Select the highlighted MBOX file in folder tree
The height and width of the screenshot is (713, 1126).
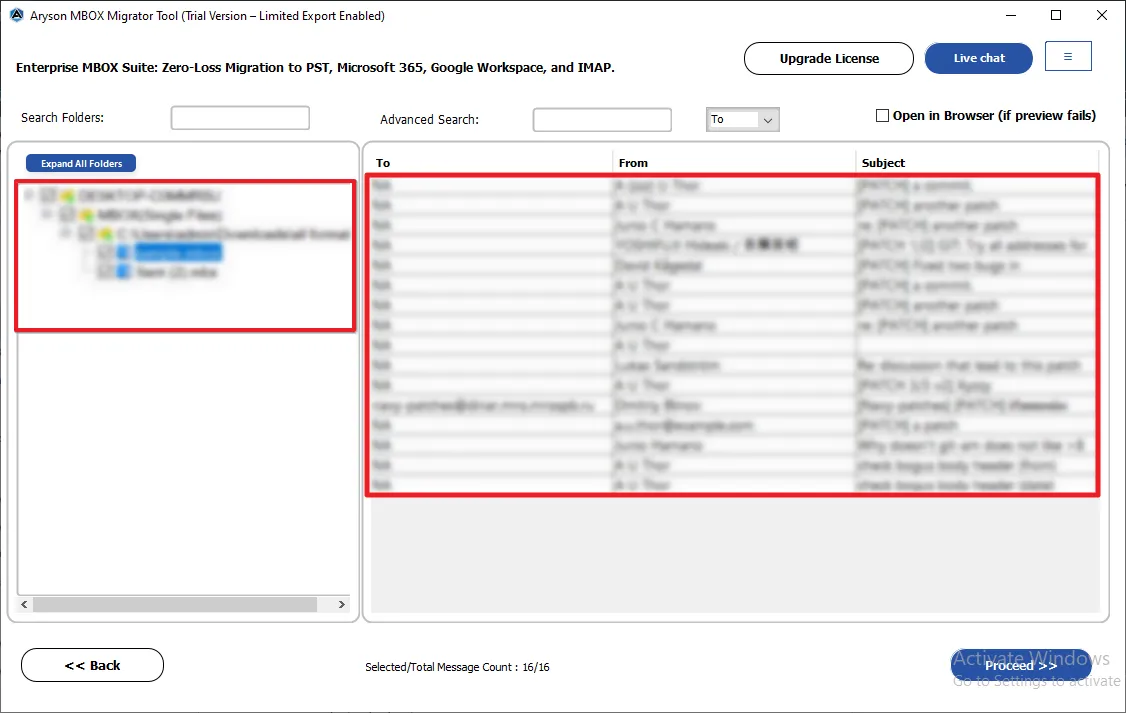click(178, 253)
